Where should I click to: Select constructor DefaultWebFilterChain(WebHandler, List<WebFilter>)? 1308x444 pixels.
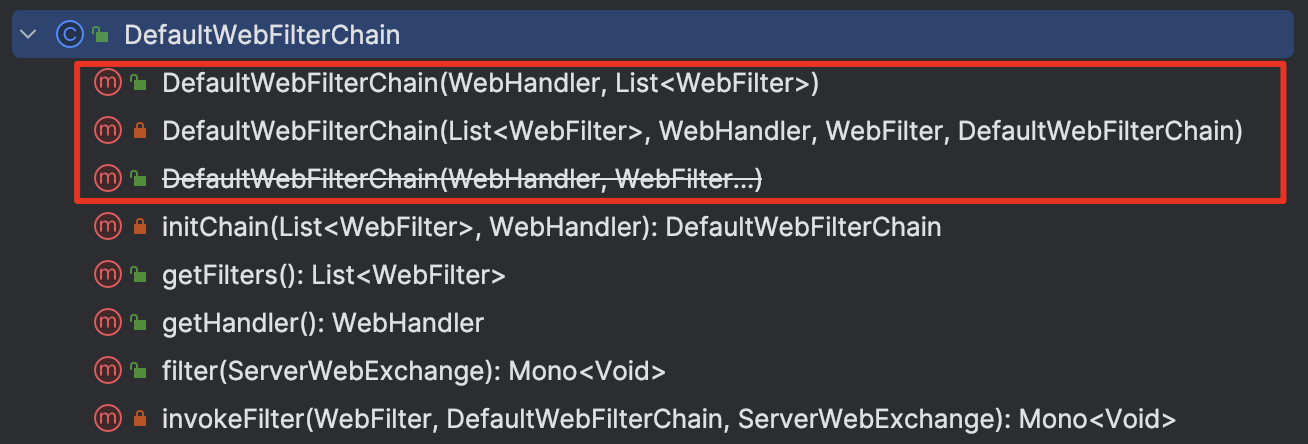[490, 83]
